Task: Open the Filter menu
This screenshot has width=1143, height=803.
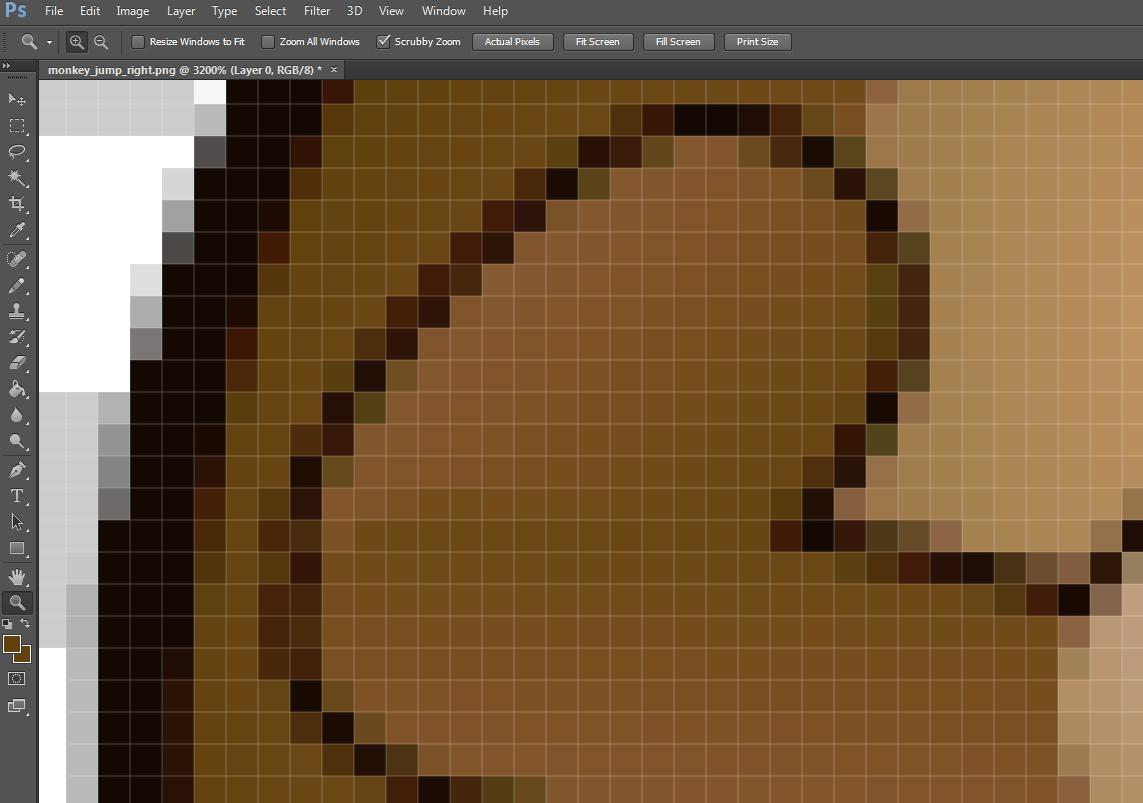Action: point(317,11)
